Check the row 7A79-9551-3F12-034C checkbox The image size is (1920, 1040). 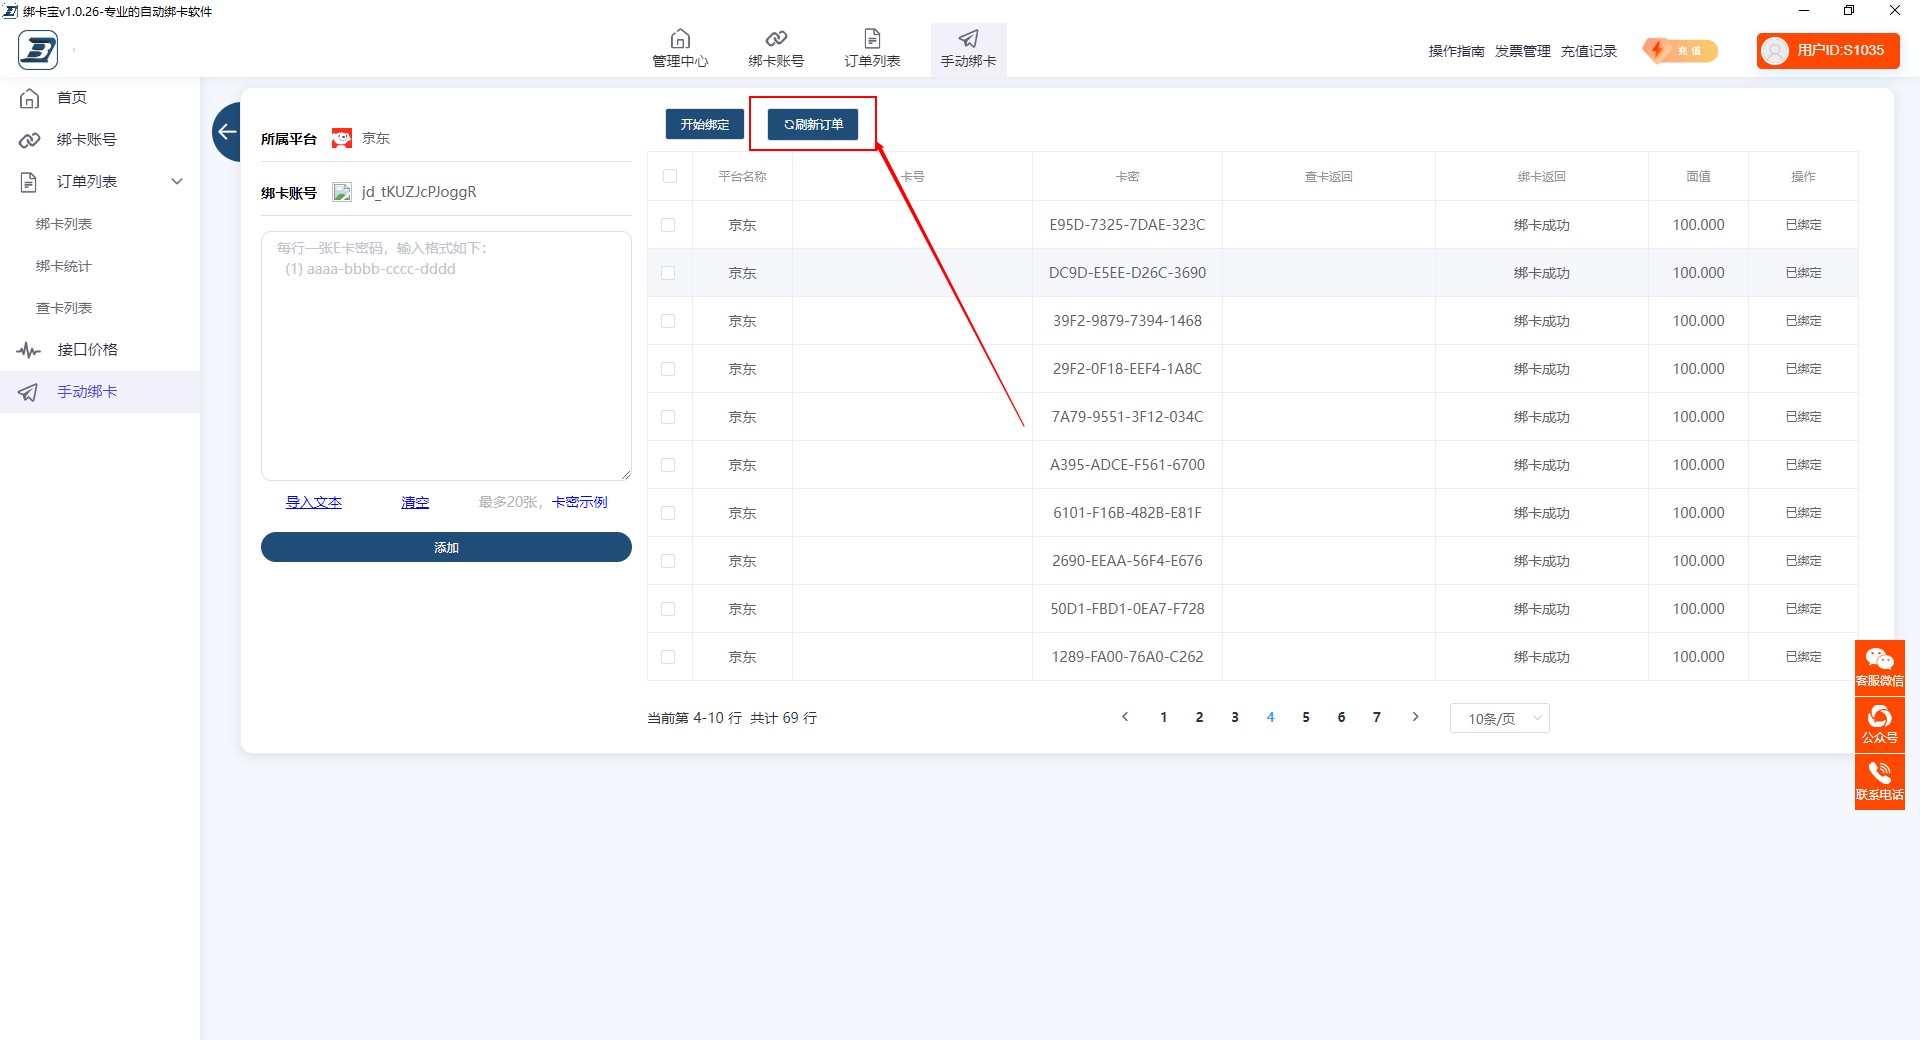(668, 417)
